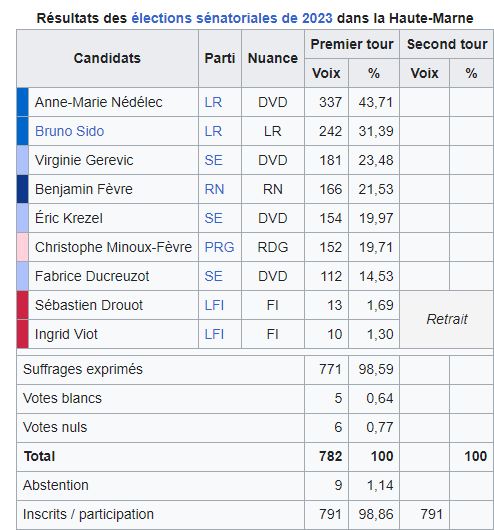Open the LFI link for Ingrid Viot
This screenshot has height=530, width=494.
[214, 335]
